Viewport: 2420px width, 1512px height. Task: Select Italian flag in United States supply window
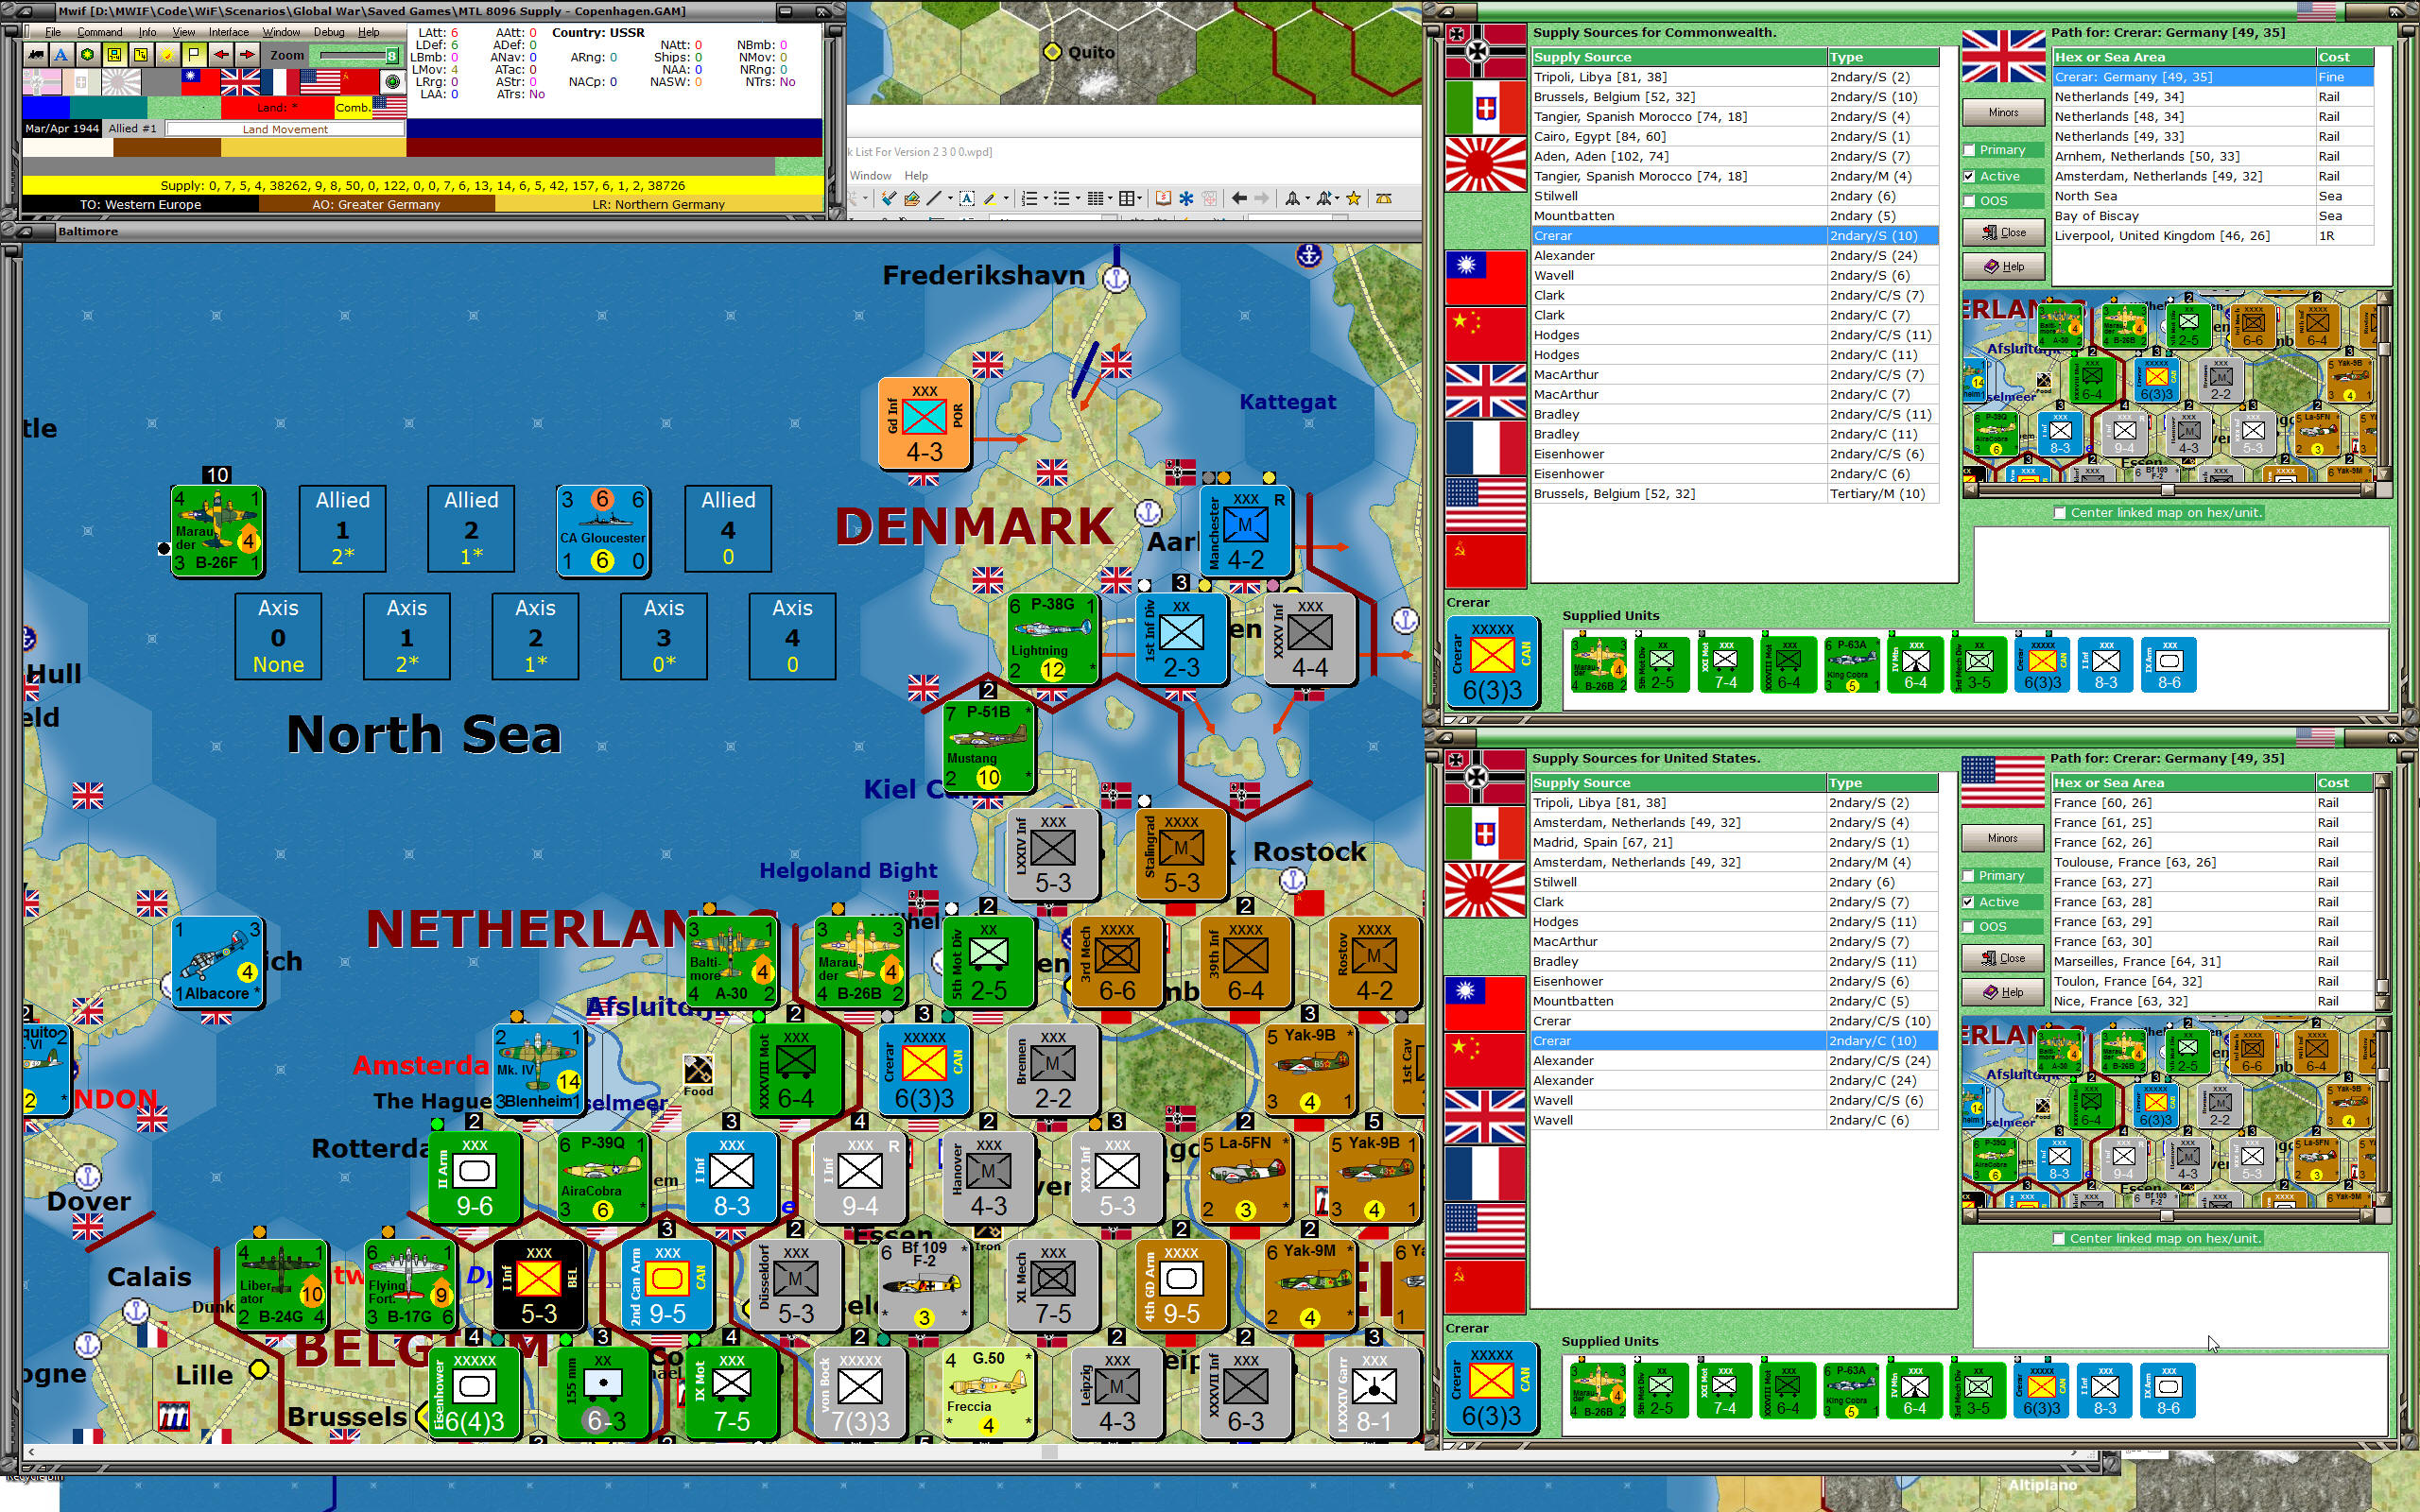coord(1486,833)
